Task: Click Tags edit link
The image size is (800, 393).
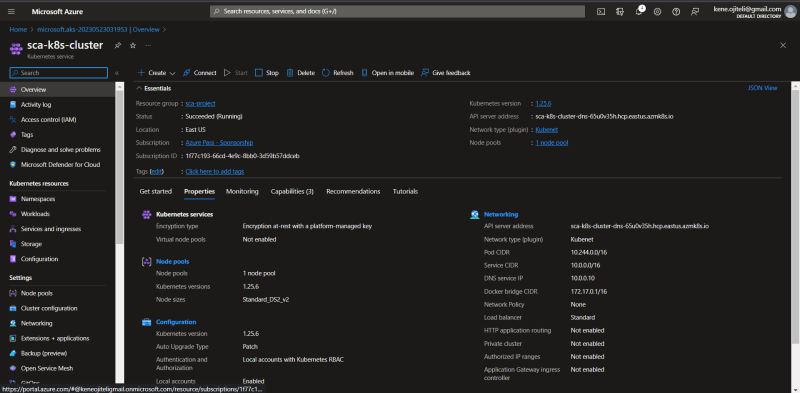Action: point(157,171)
